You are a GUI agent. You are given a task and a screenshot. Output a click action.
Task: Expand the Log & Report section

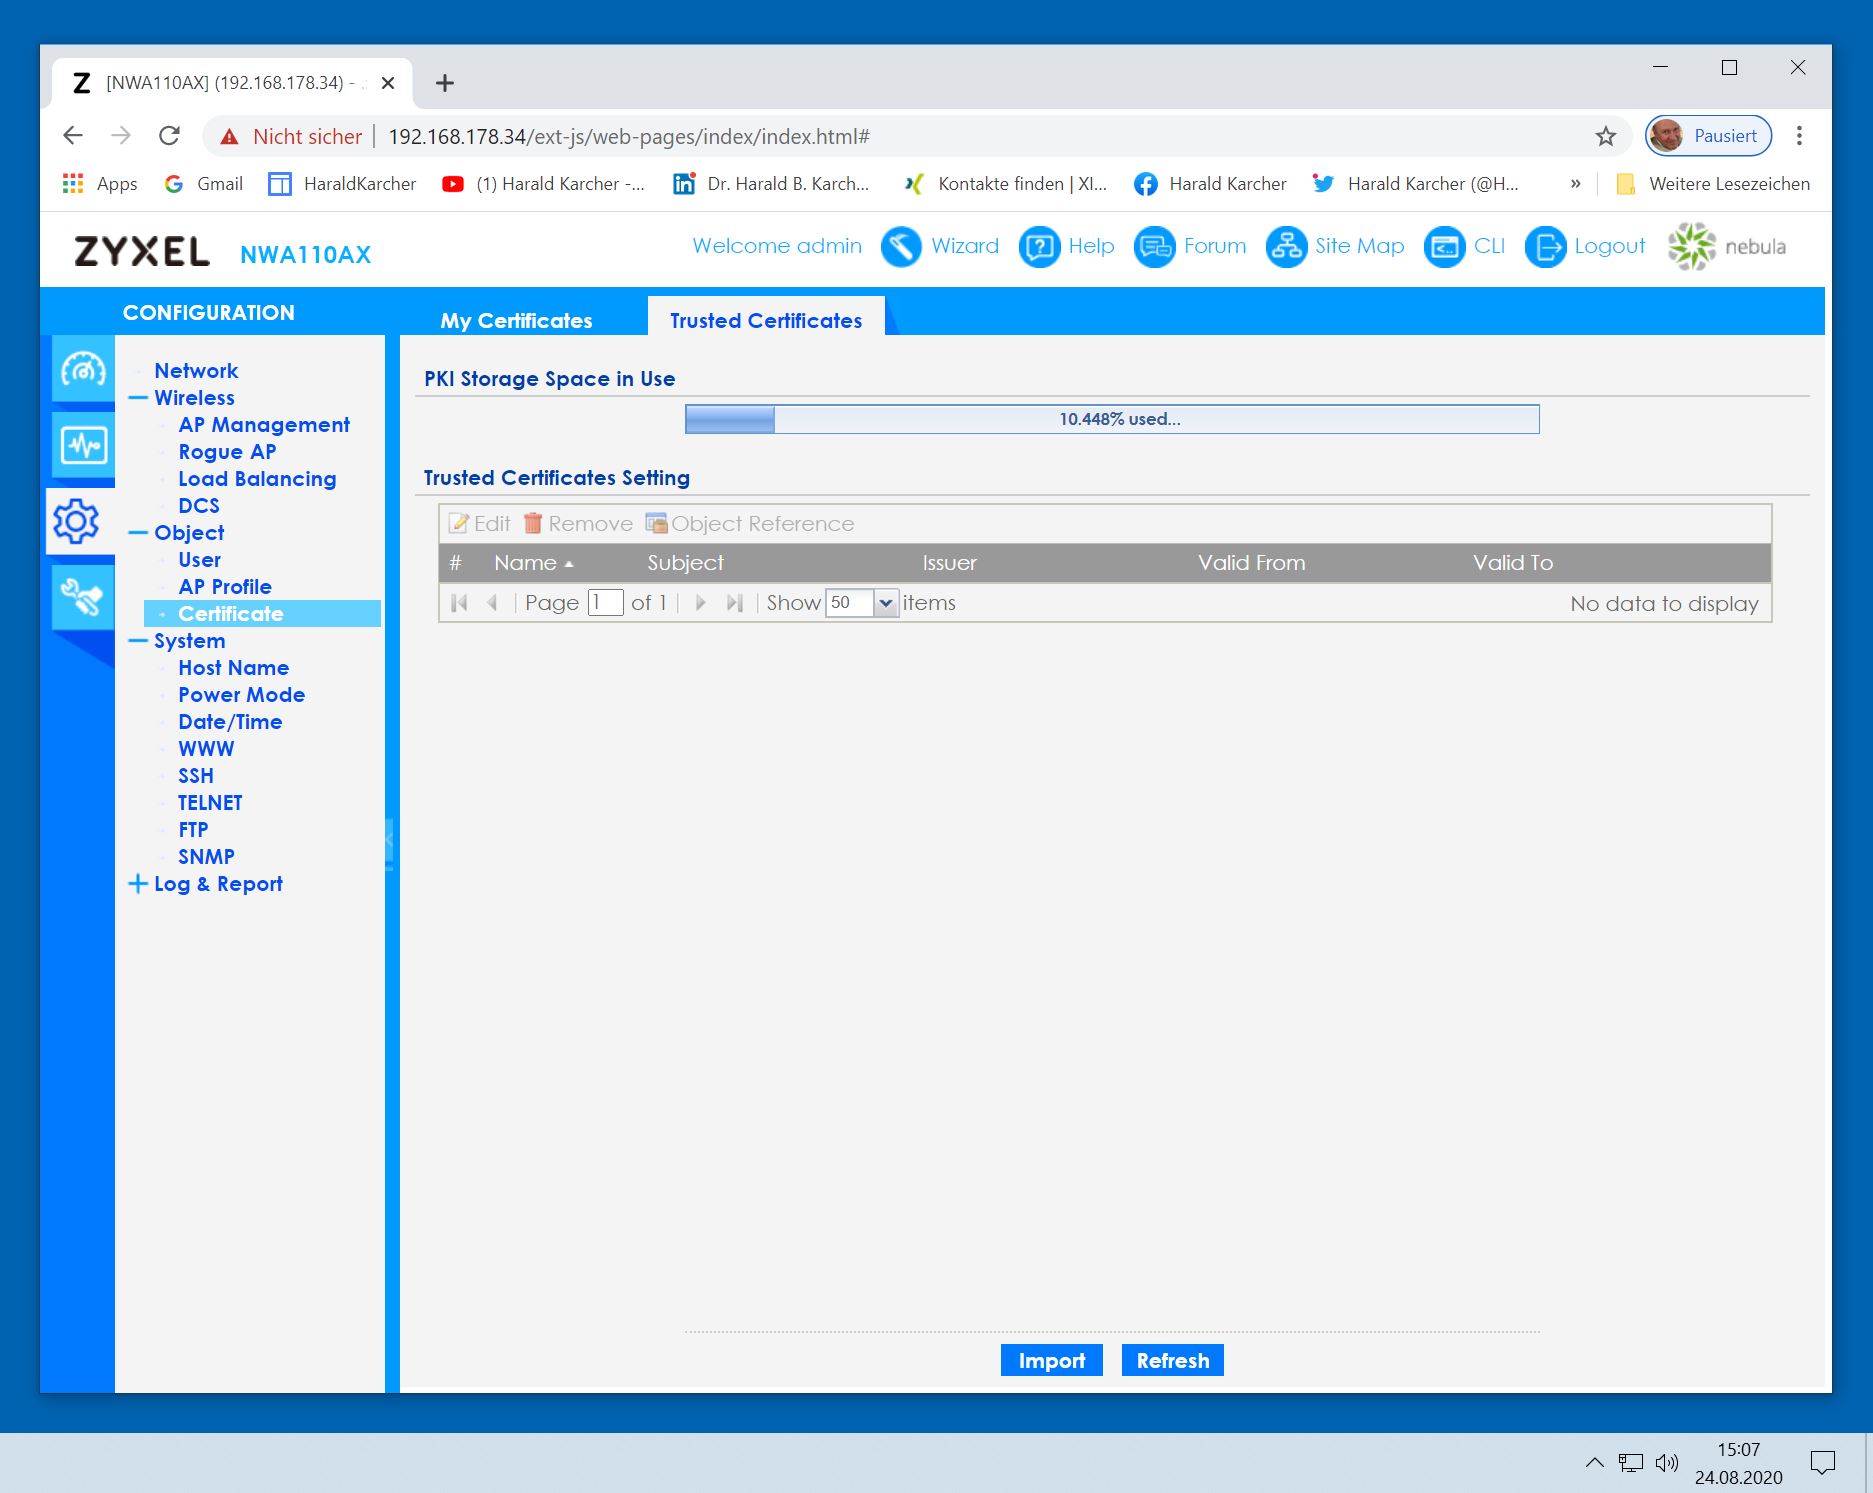coord(138,884)
